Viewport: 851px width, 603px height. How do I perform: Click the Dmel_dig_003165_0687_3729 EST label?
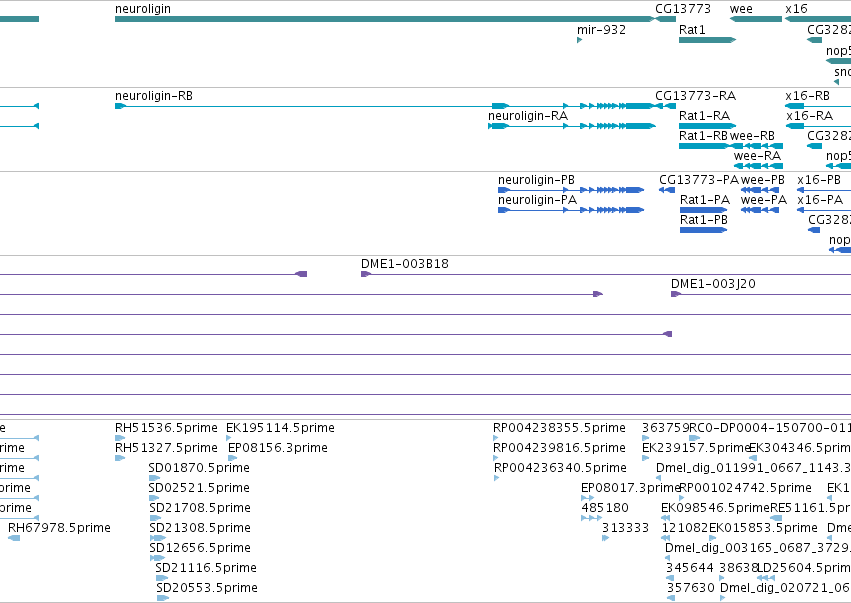(758, 548)
